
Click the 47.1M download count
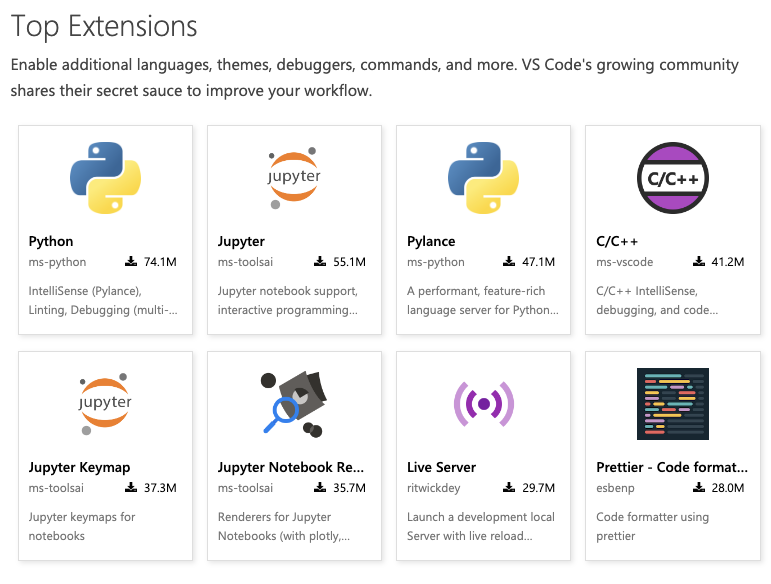pyautogui.click(x=538, y=262)
